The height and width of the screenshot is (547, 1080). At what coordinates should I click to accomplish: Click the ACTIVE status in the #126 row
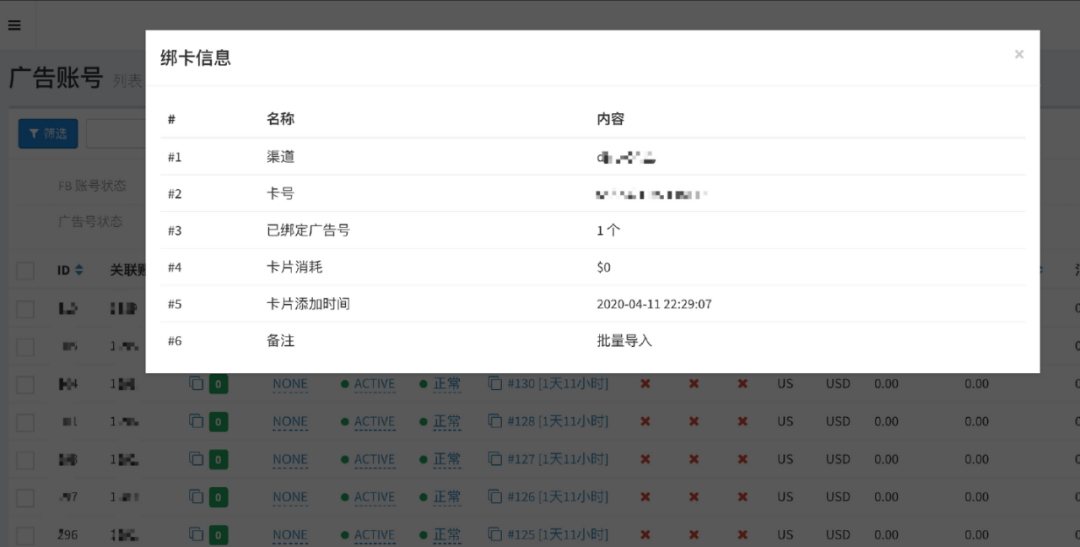click(x=375, y=497)
